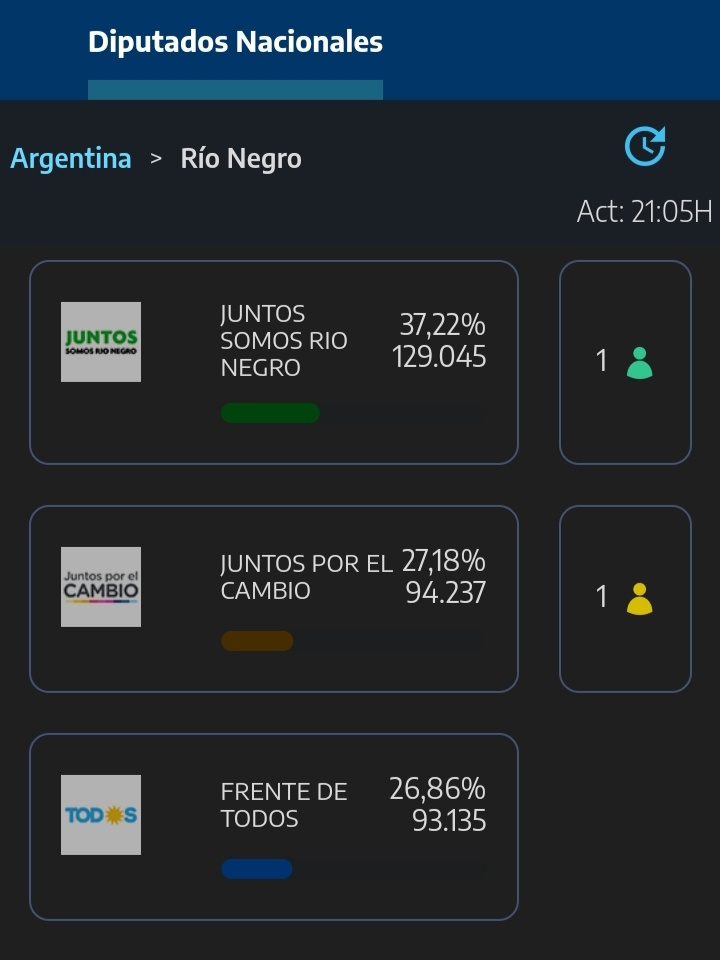Click the Todos party logo

(101, 815)
